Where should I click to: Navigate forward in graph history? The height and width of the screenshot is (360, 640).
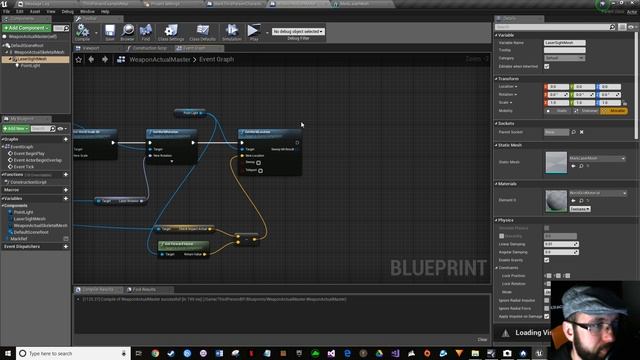pyautogui.click(x=105, y=60)
